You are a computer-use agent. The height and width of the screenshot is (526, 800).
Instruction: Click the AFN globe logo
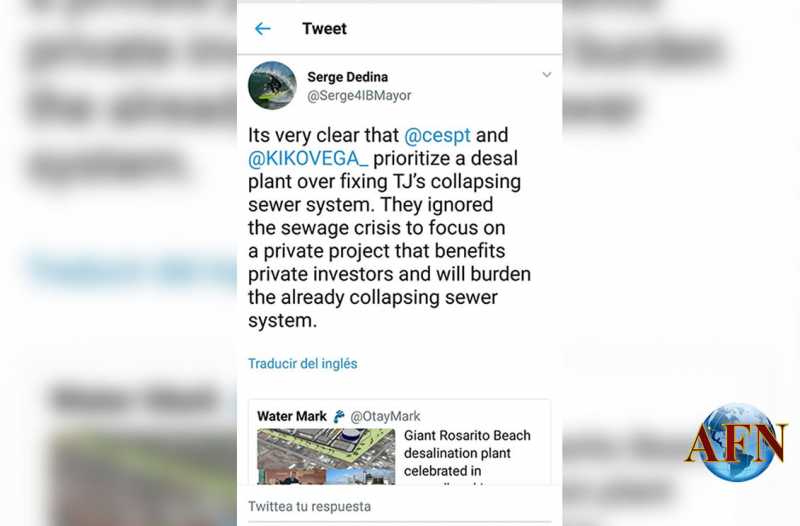point(737,442)
